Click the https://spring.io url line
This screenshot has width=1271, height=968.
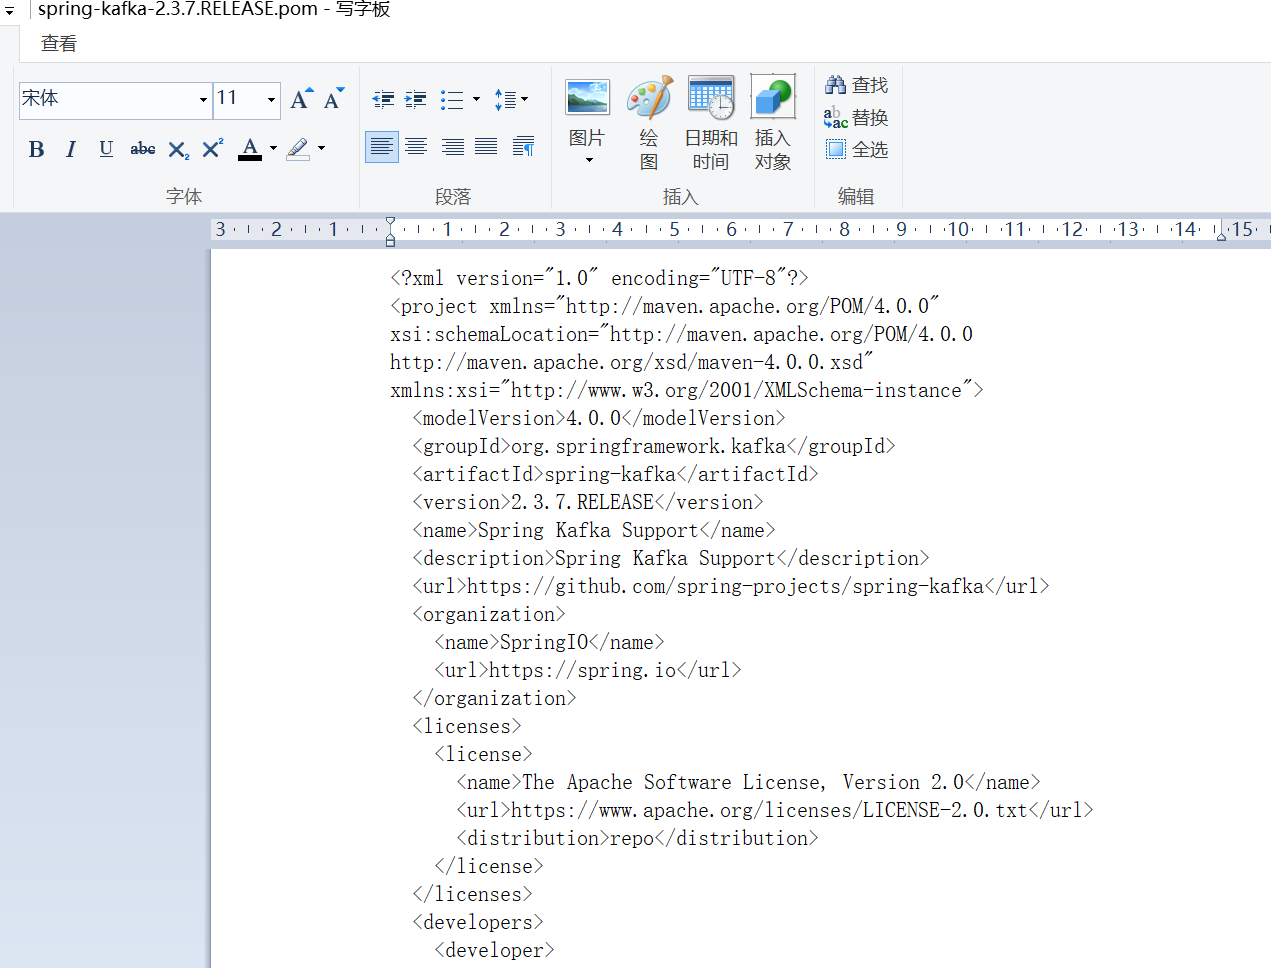[x=588, y=670]
